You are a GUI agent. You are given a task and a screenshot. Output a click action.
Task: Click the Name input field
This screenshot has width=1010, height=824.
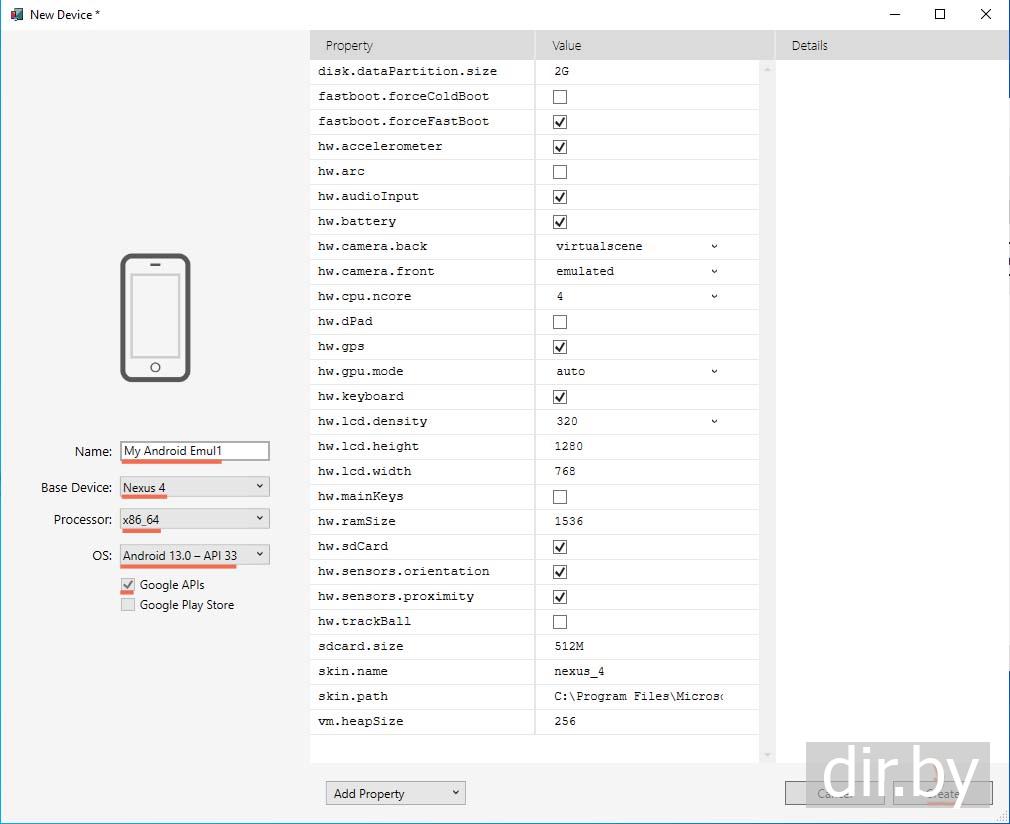coord(195,451)
